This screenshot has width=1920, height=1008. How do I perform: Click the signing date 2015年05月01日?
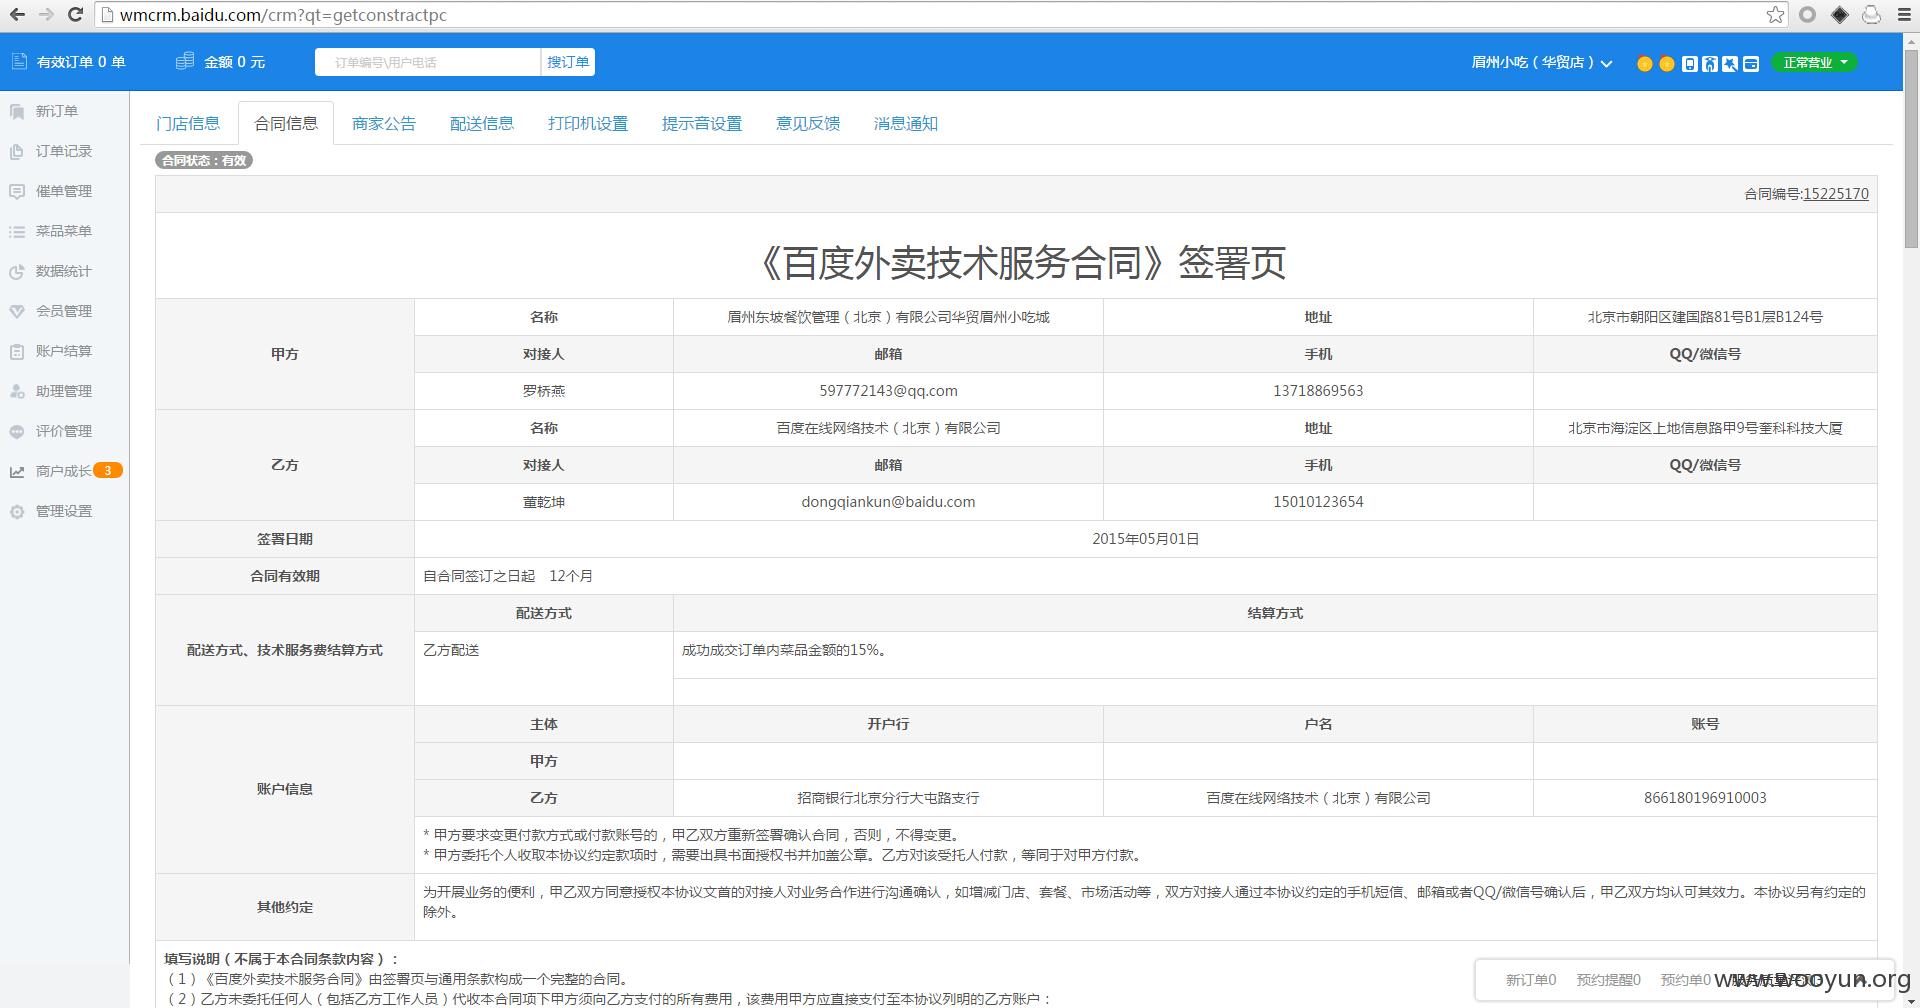(1145, 539)
